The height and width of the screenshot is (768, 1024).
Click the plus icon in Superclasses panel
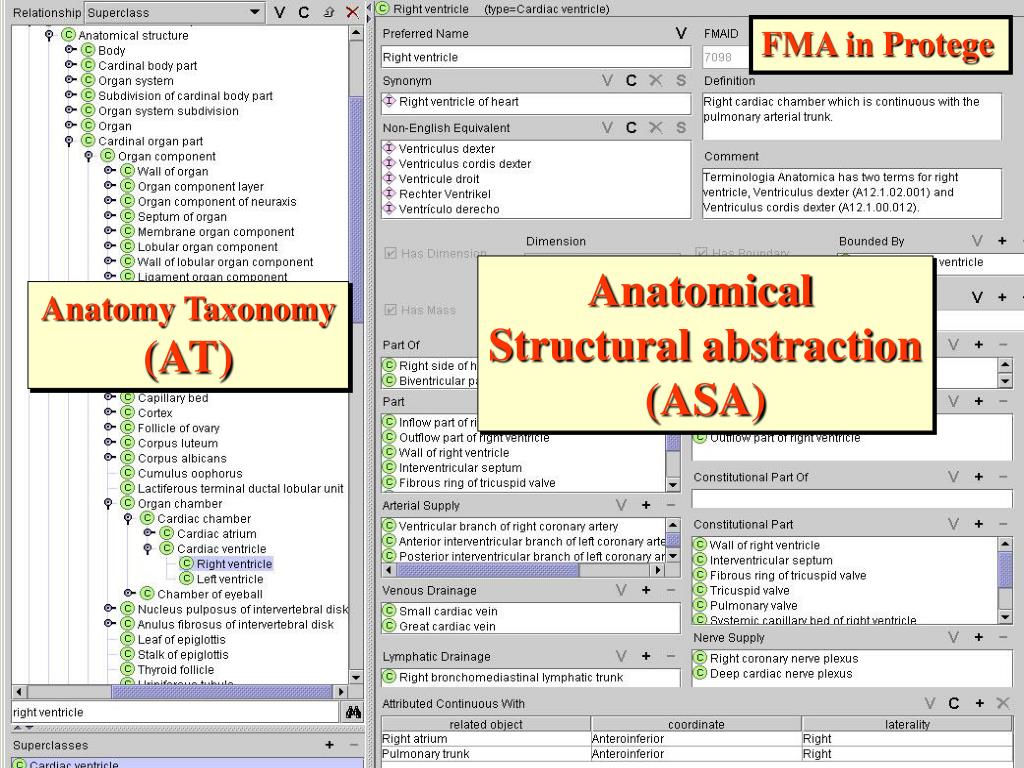click(x=329, y=744)
